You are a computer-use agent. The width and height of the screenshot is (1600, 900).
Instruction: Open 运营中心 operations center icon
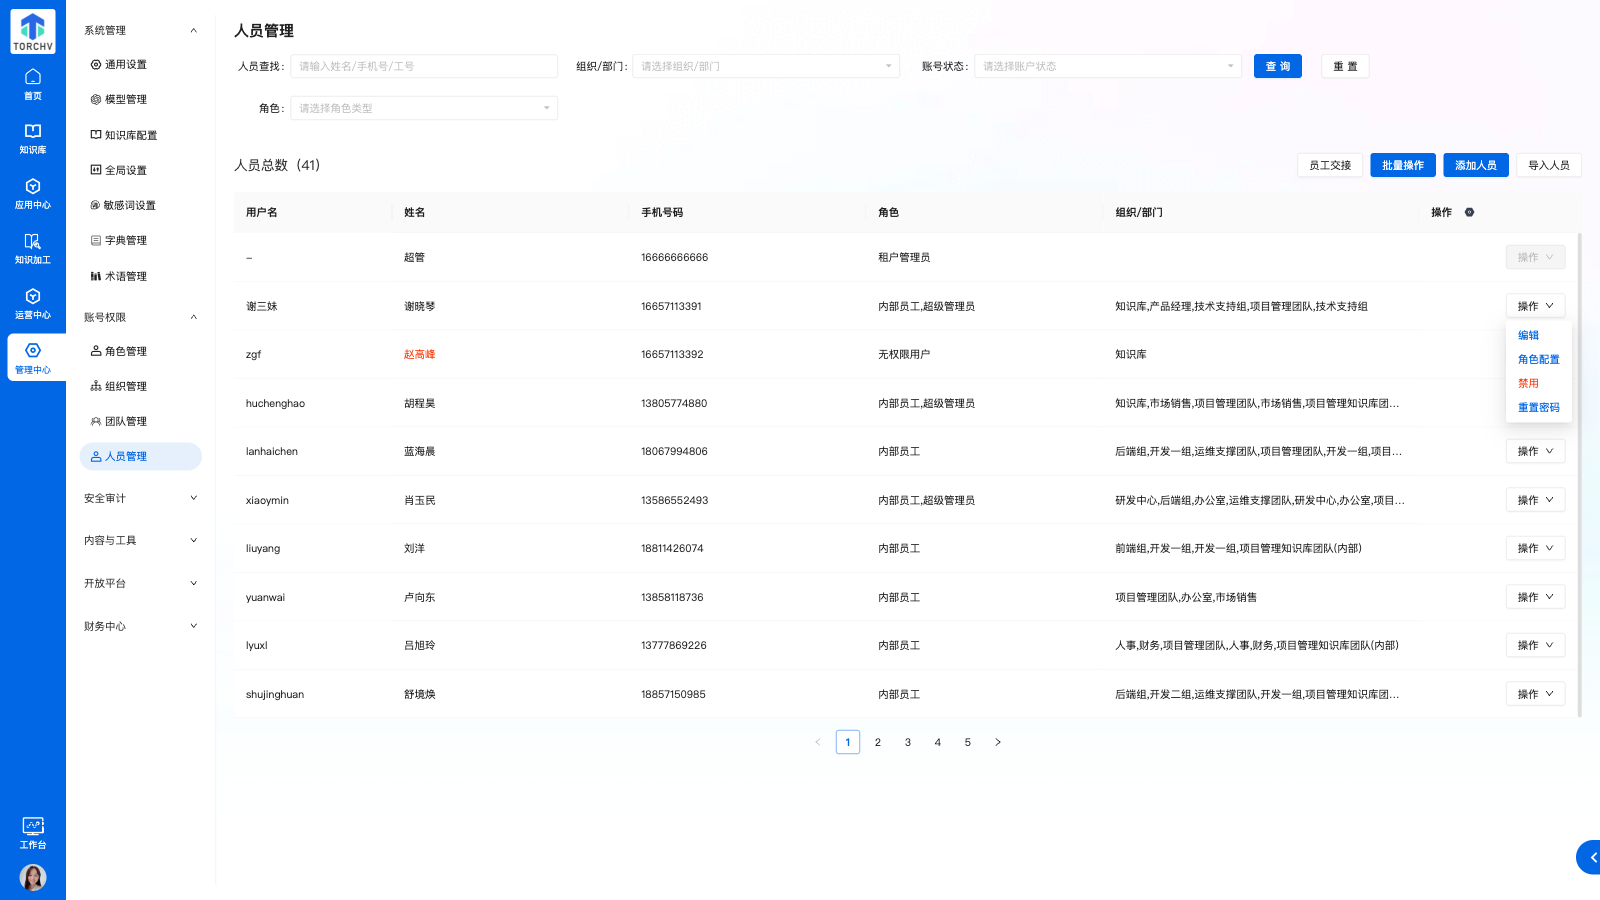pos(33,304)
